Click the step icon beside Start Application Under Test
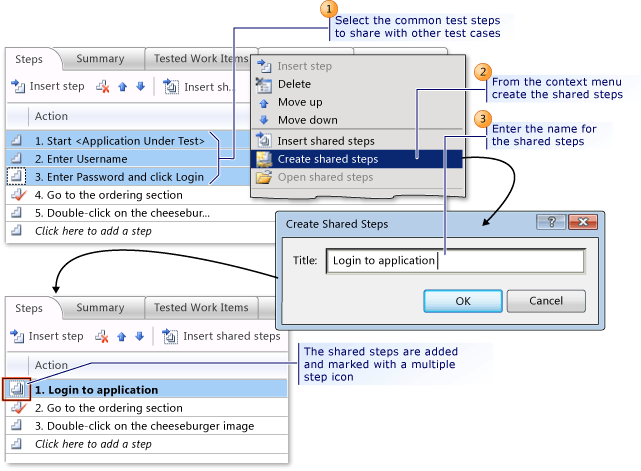Viewport: 641px width, 471px height. (16, 141)
